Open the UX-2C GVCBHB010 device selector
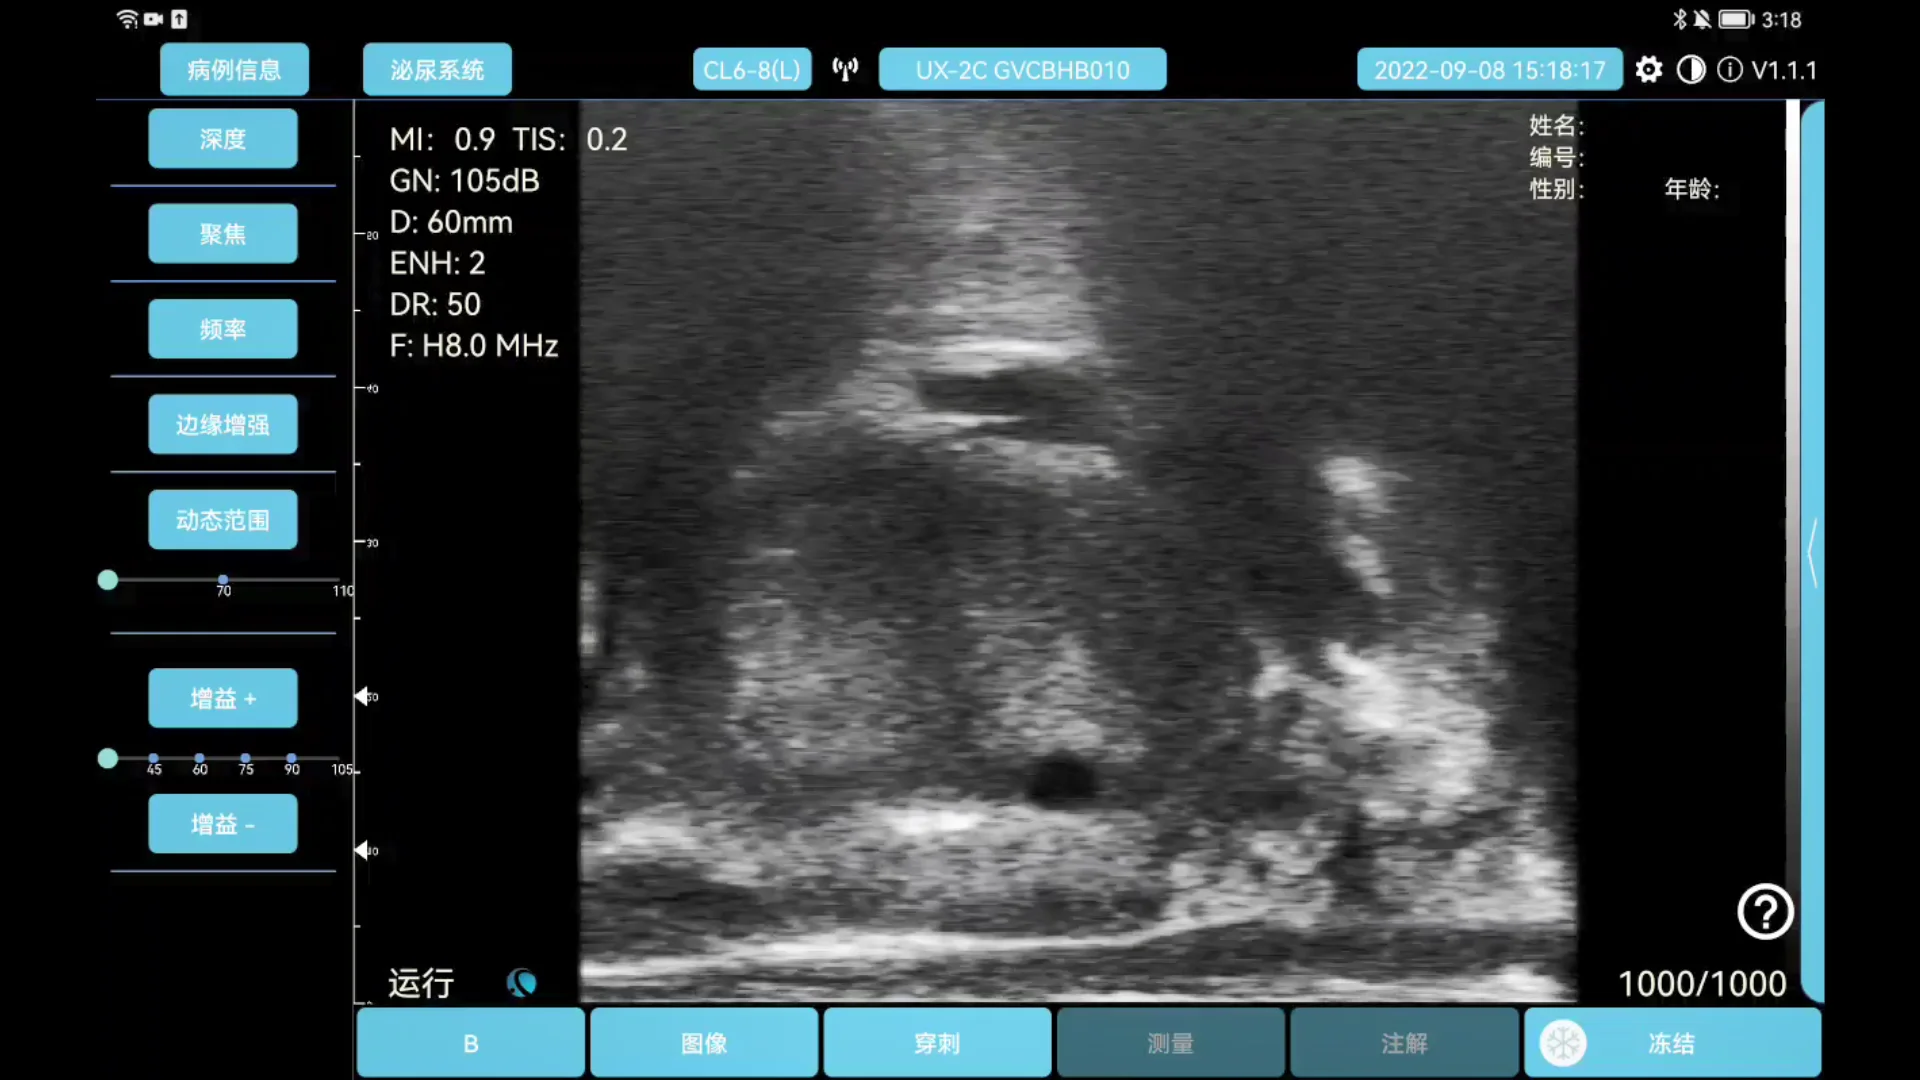1920x1080 pixels. [1022, 69]
